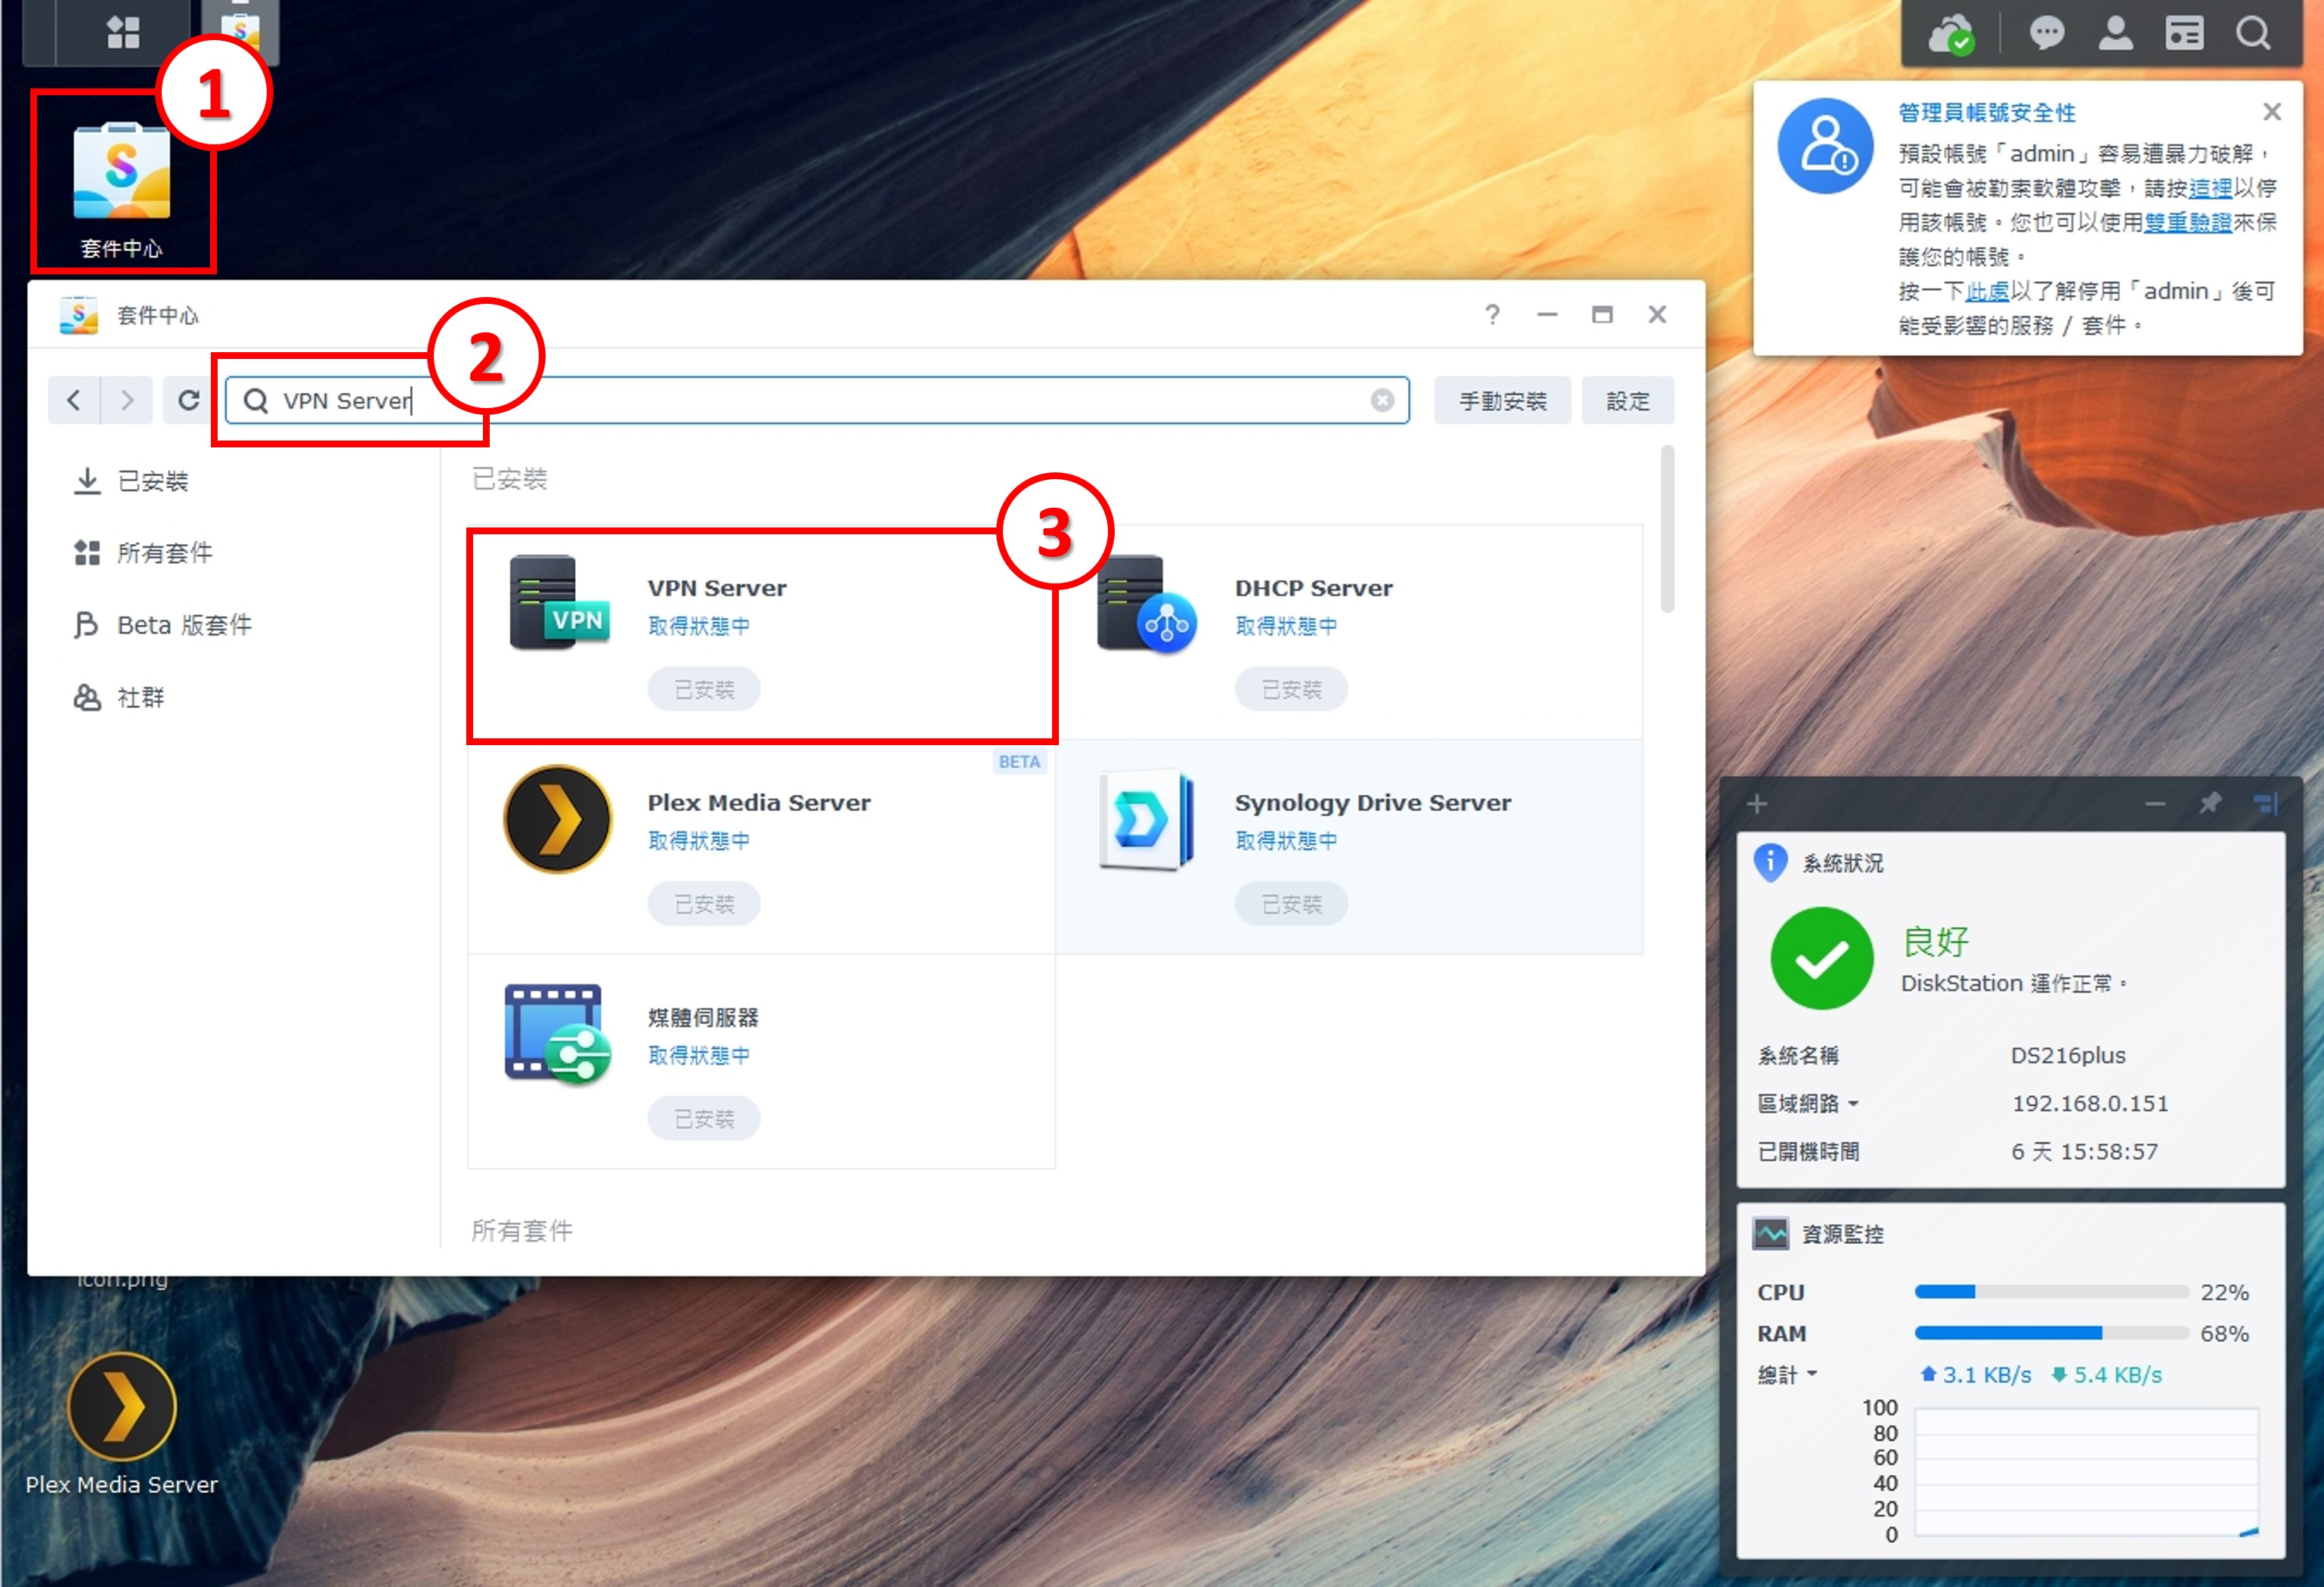Open the notifications icon in top bar
The image size is (2324, 1587).
(2047, 33)
